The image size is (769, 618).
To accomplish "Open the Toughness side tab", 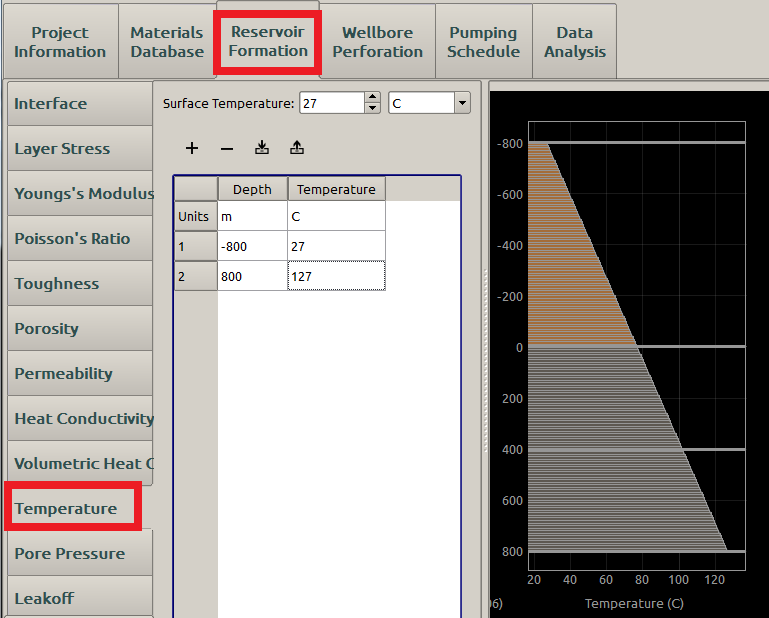I will pos(80,284).
